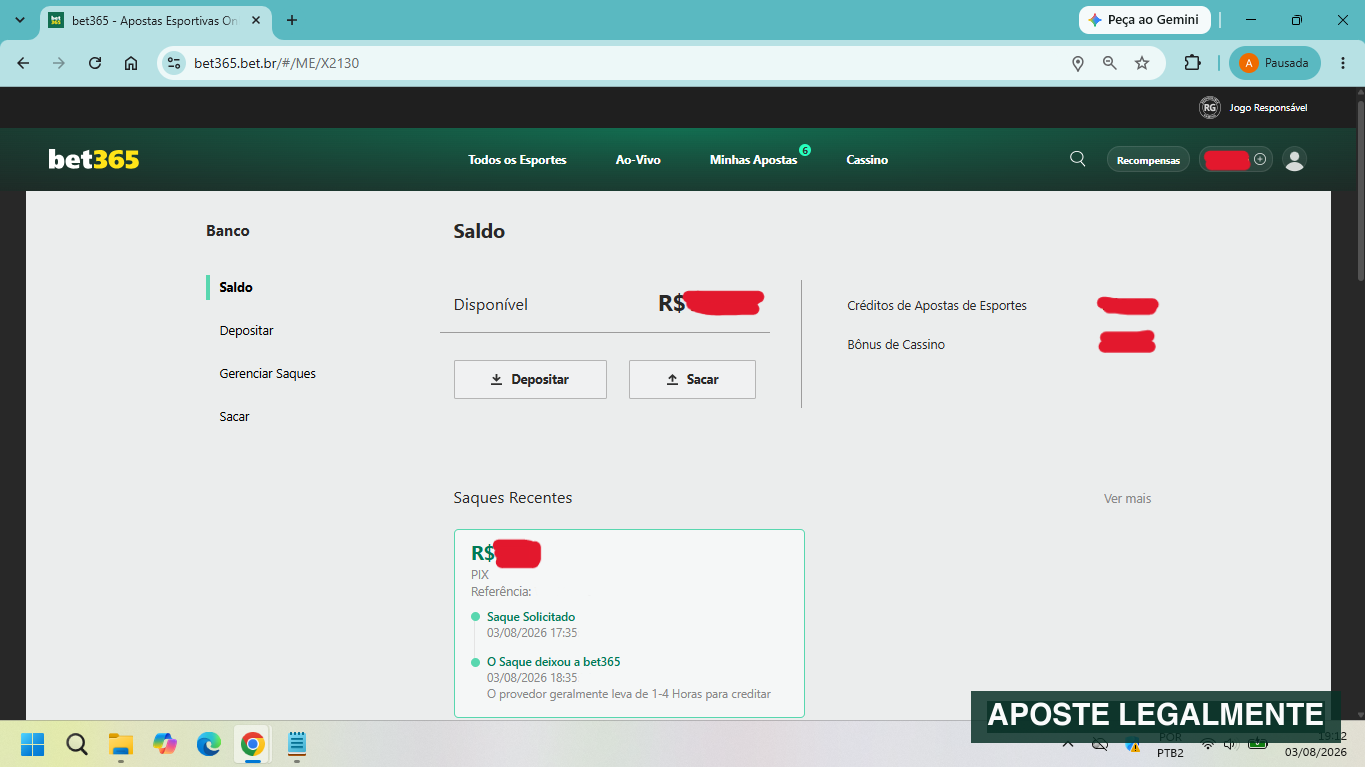The image size is (1365, 767).
Task: Go back with browser back arrow
Action: (x=23, y=63)
